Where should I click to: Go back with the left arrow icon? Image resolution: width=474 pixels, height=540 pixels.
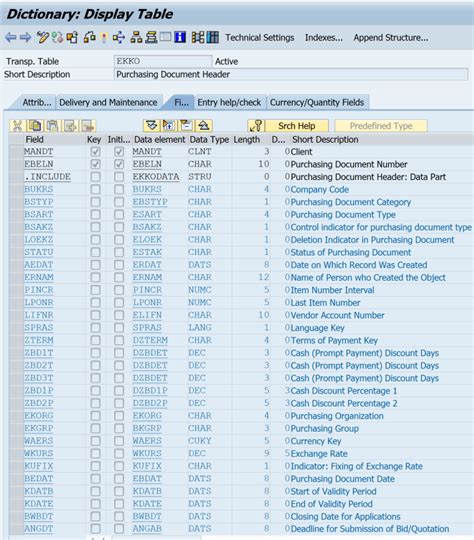coord(11,37)
